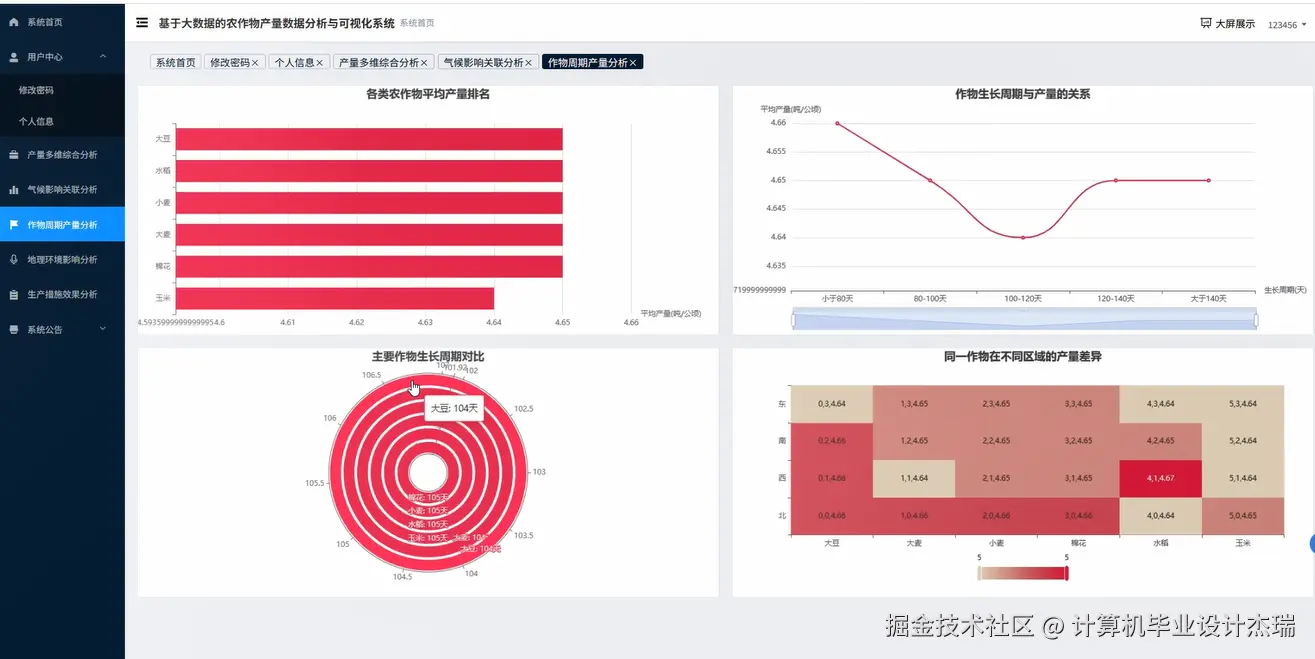The image size is (1315, 659).
Task: Open 系统首页 in the sidebar
Action: [x=62, y=22]
